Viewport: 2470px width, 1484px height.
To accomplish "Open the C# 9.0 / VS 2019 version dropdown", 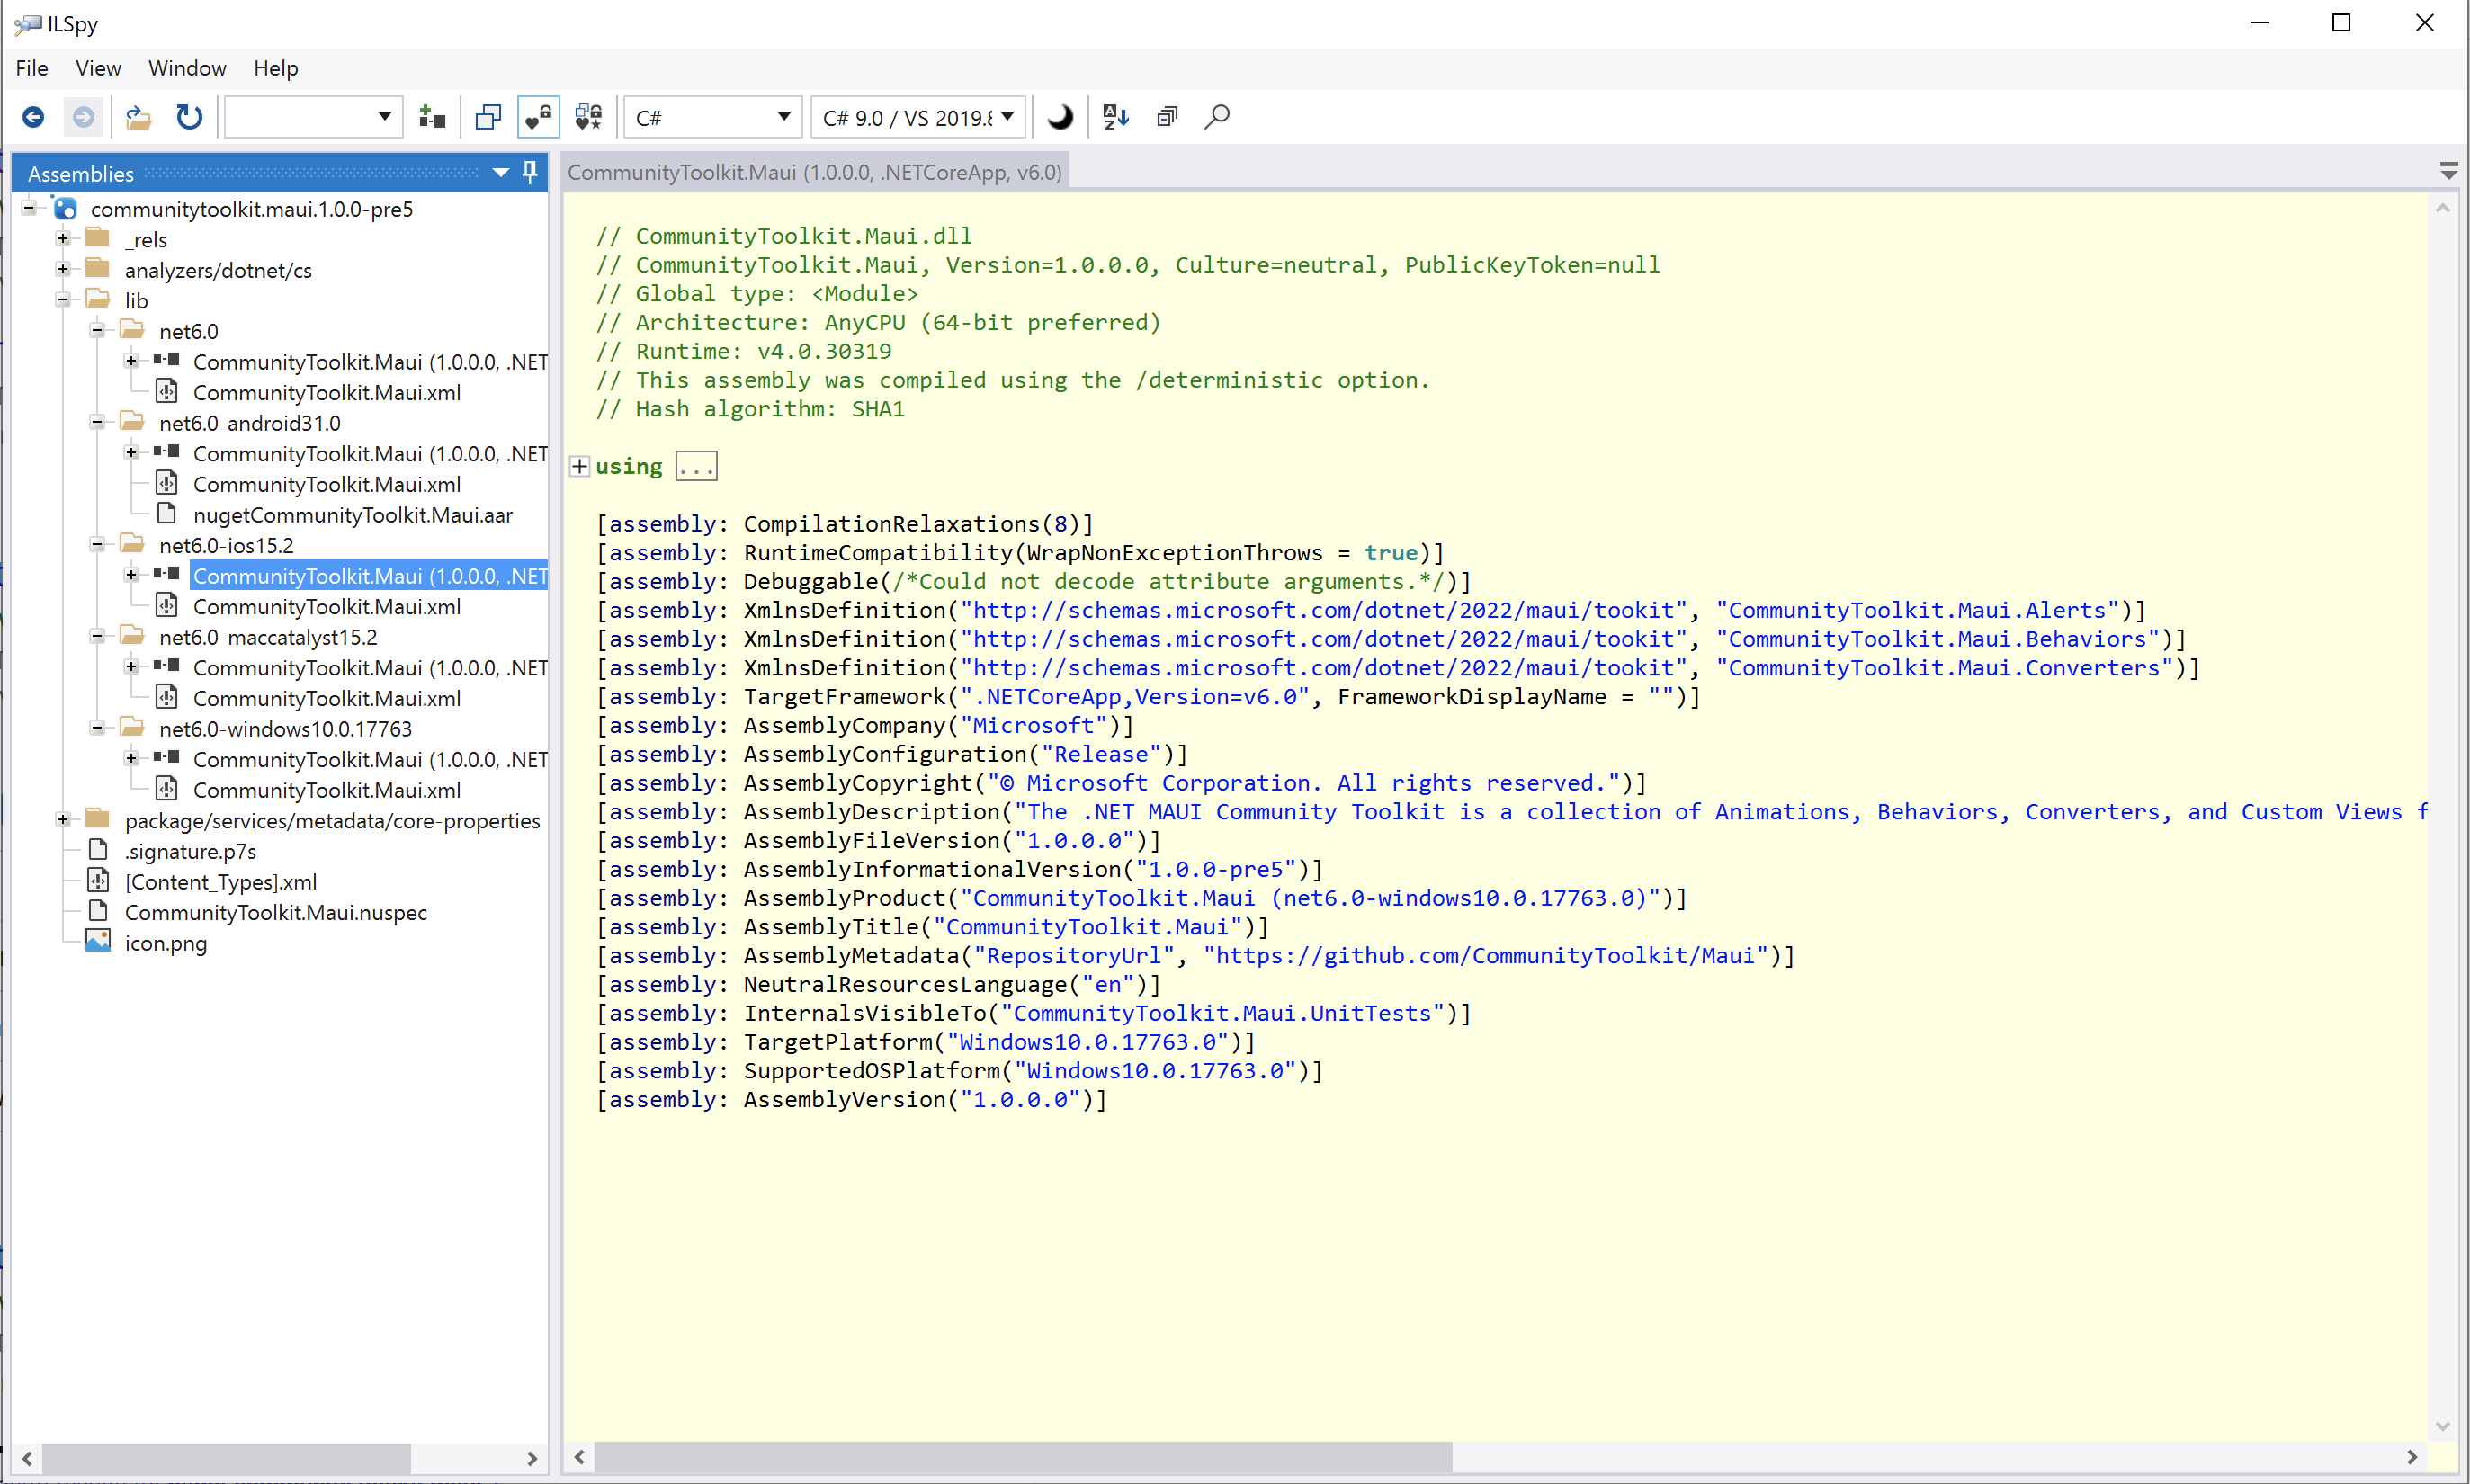I will tap(917, 116).
